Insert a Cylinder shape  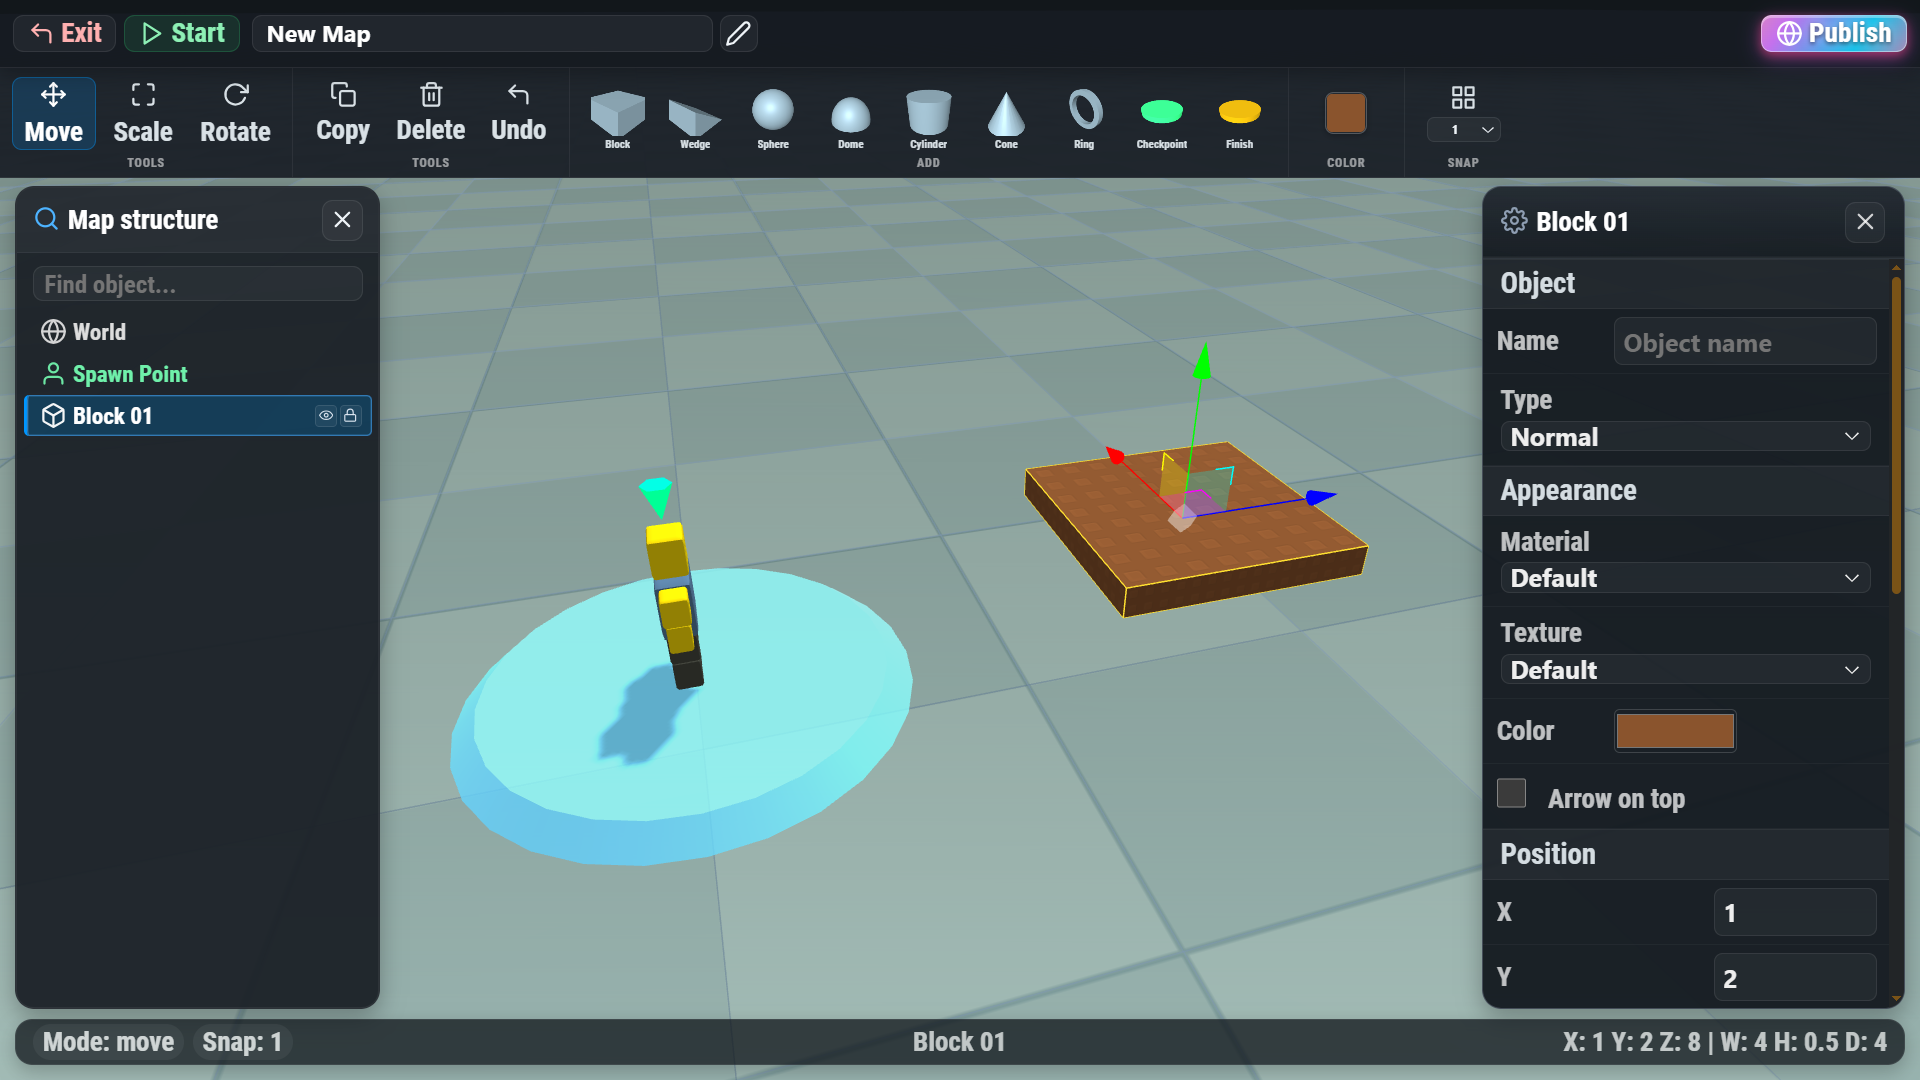pos(927,118)
